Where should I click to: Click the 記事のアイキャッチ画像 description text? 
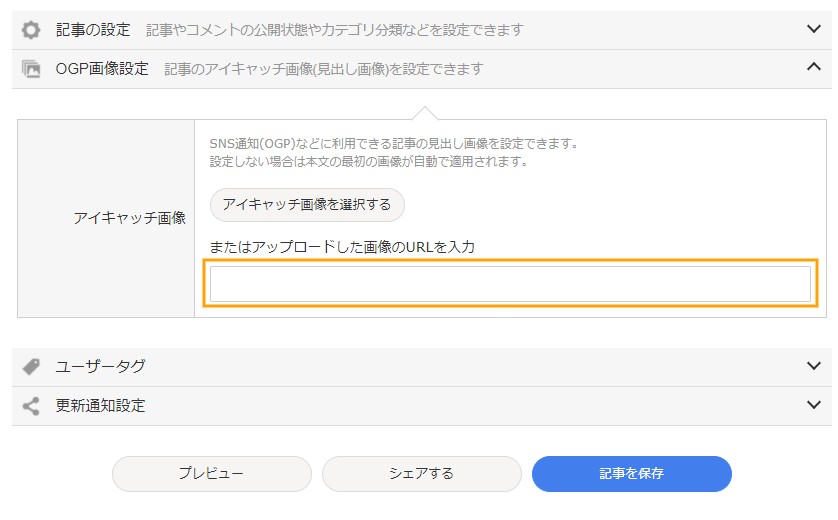(324, 69)
